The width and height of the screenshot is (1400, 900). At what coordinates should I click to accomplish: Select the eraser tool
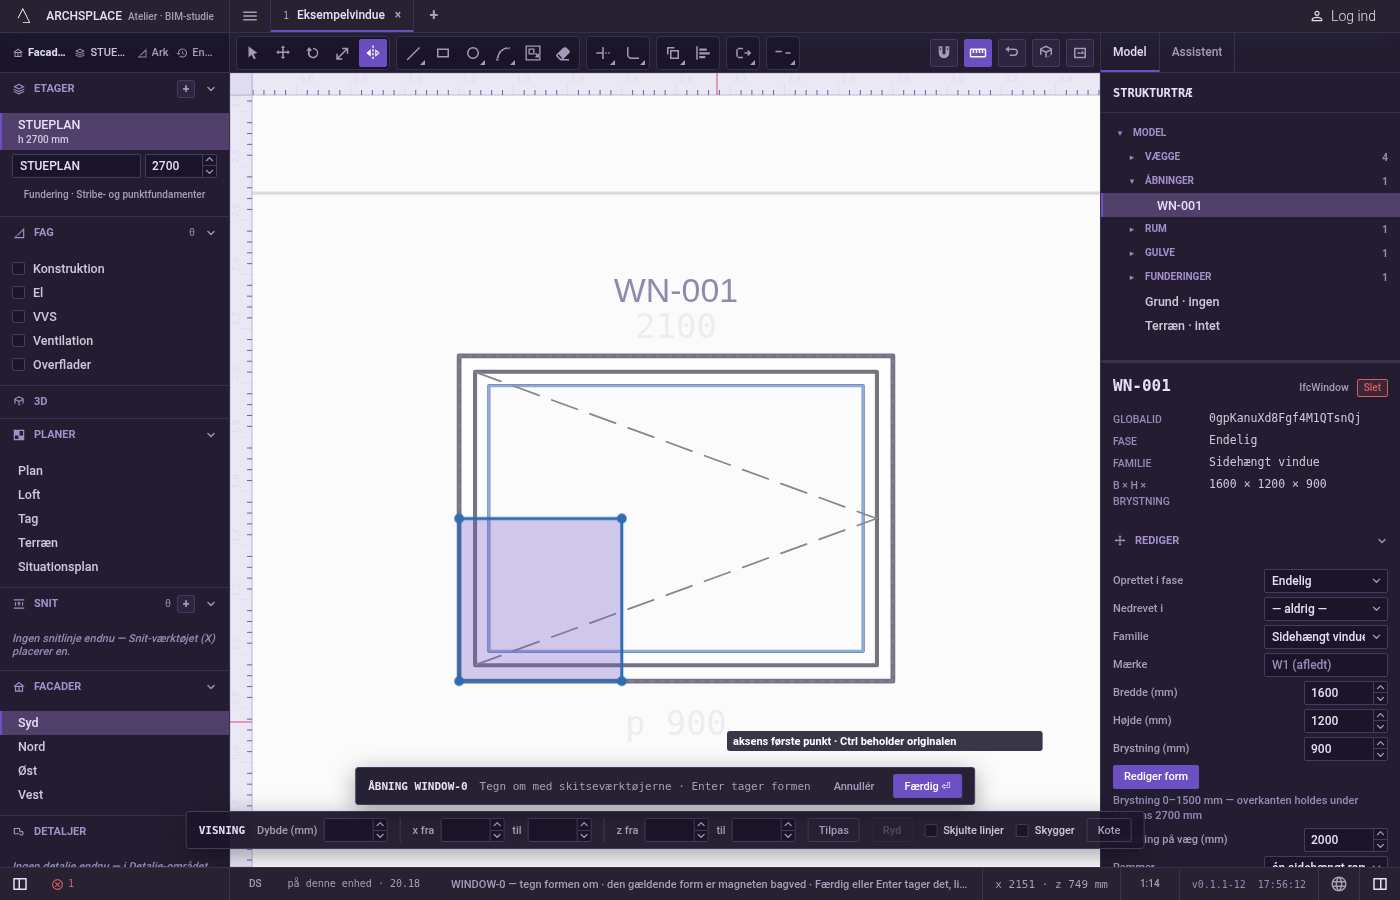tap(563, 53)
